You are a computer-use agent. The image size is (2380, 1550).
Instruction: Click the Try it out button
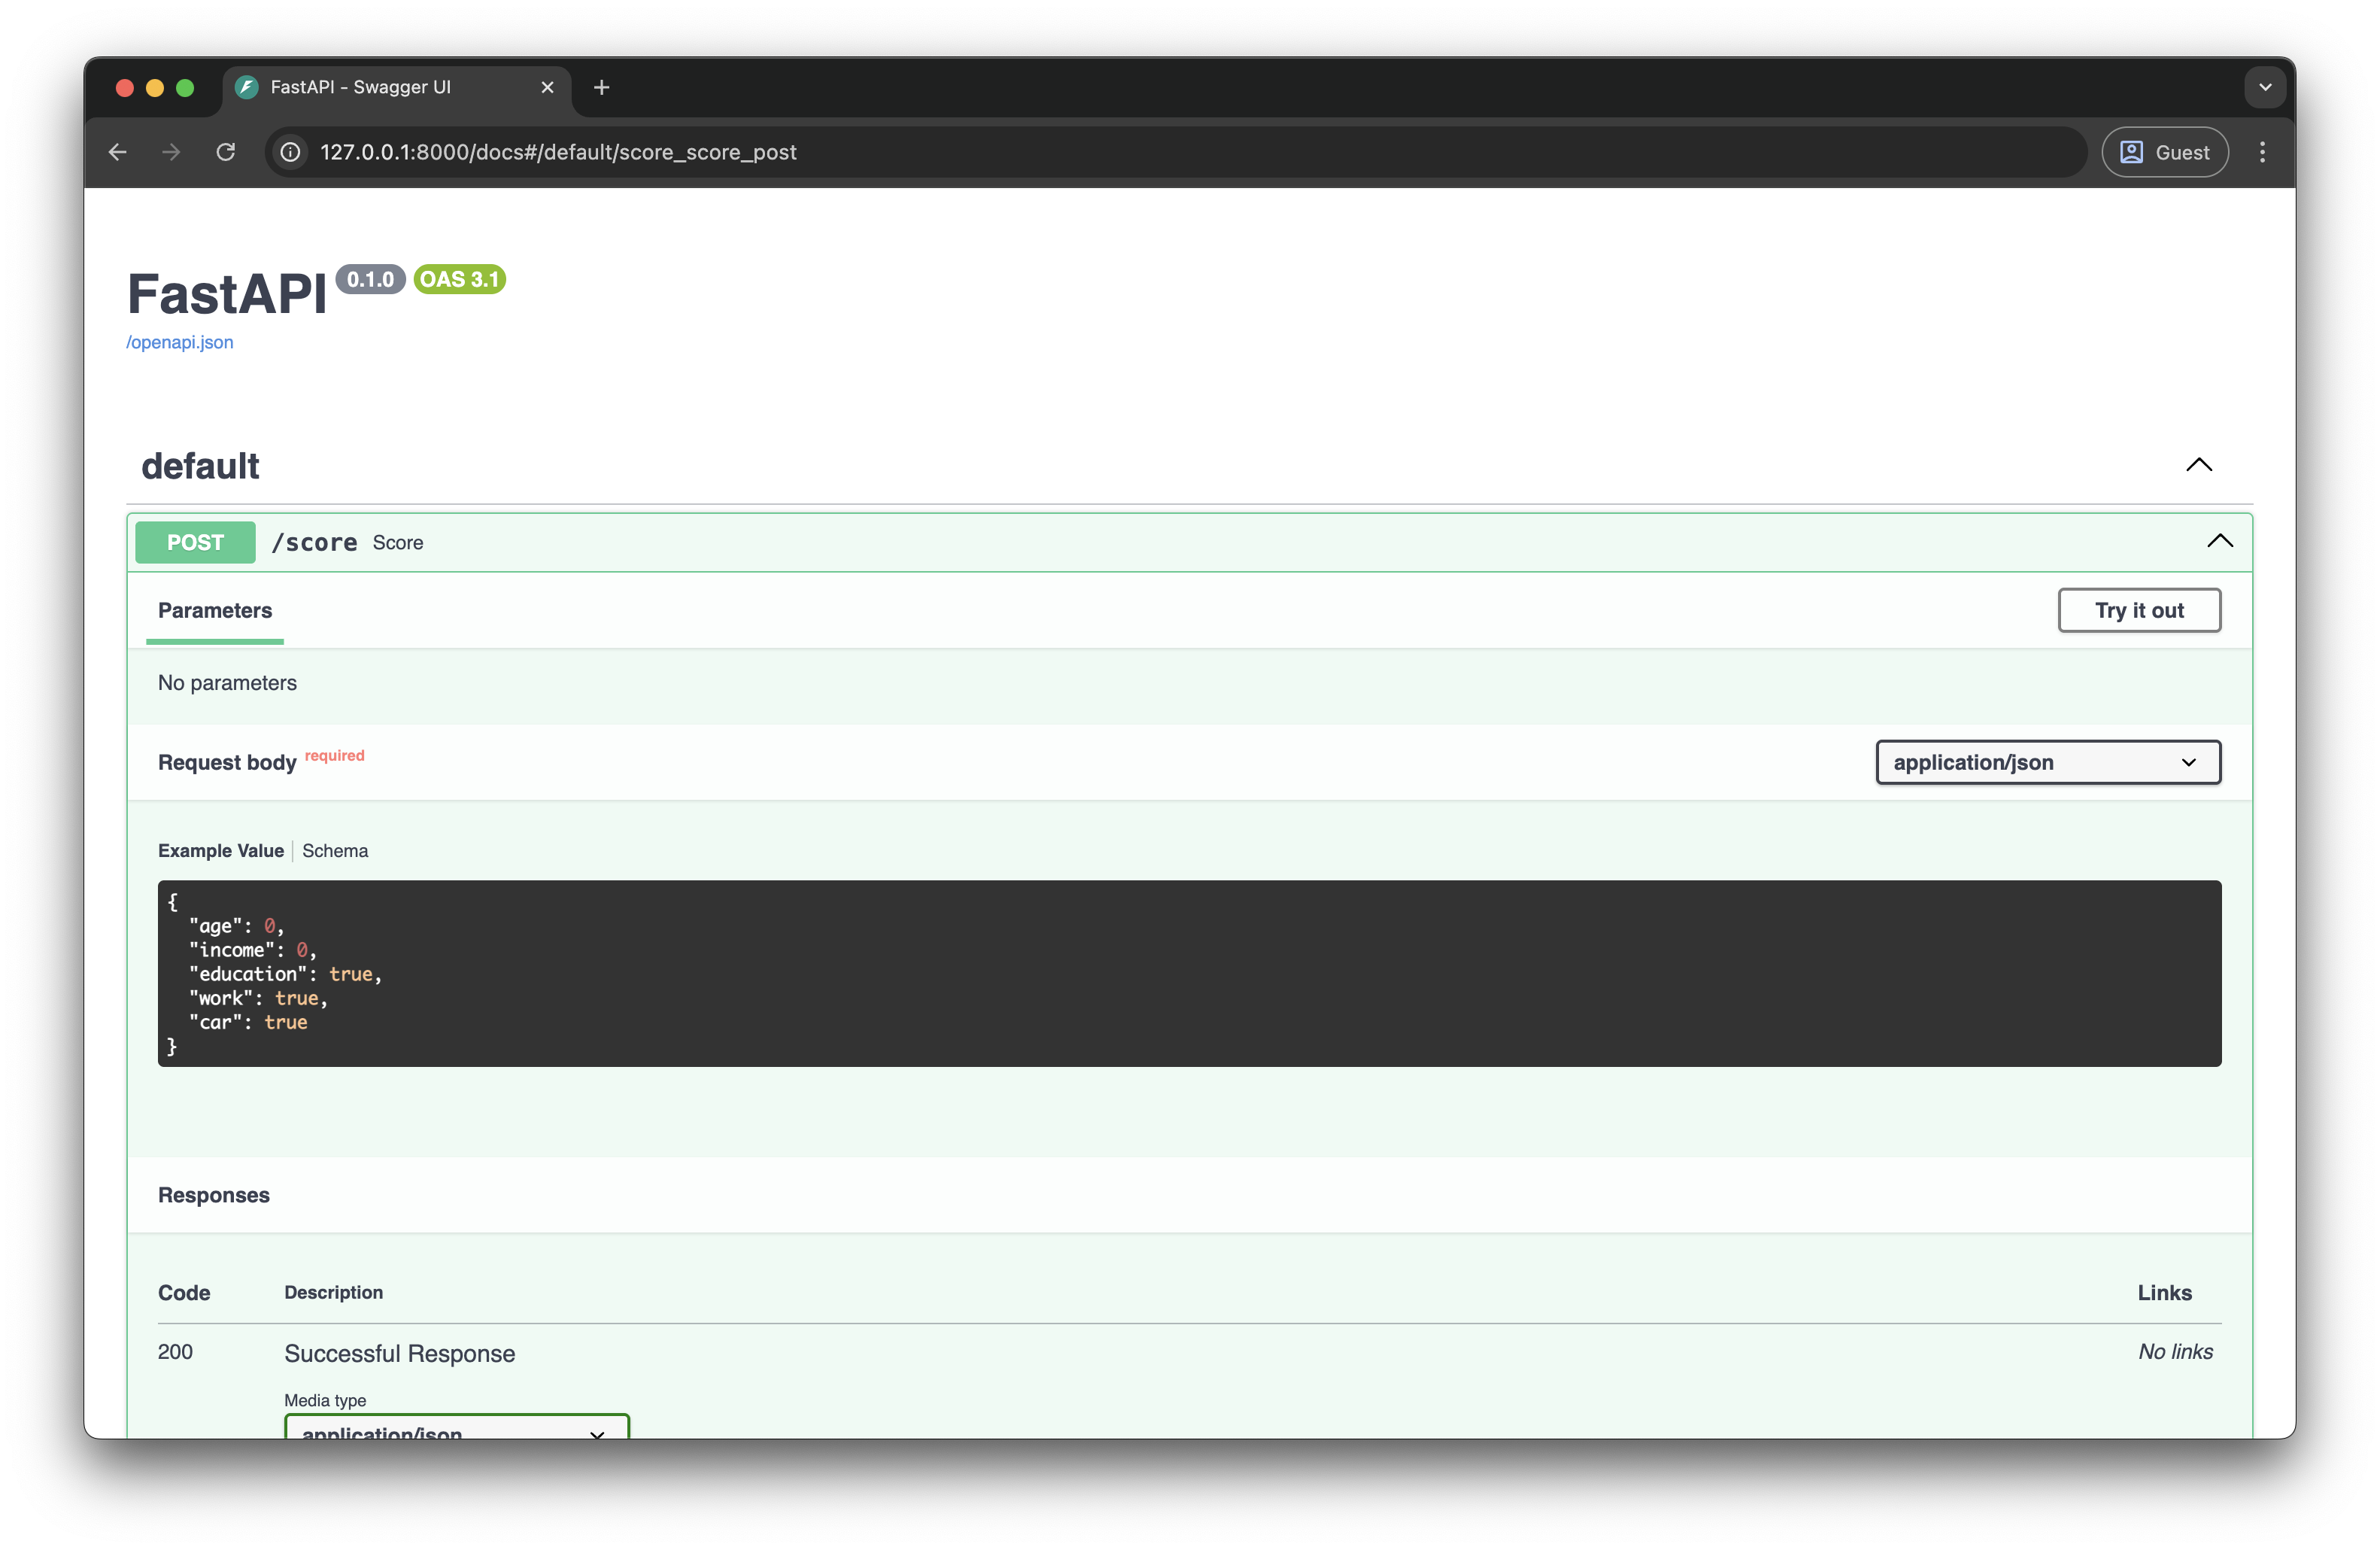click(x=2139, y=610)
